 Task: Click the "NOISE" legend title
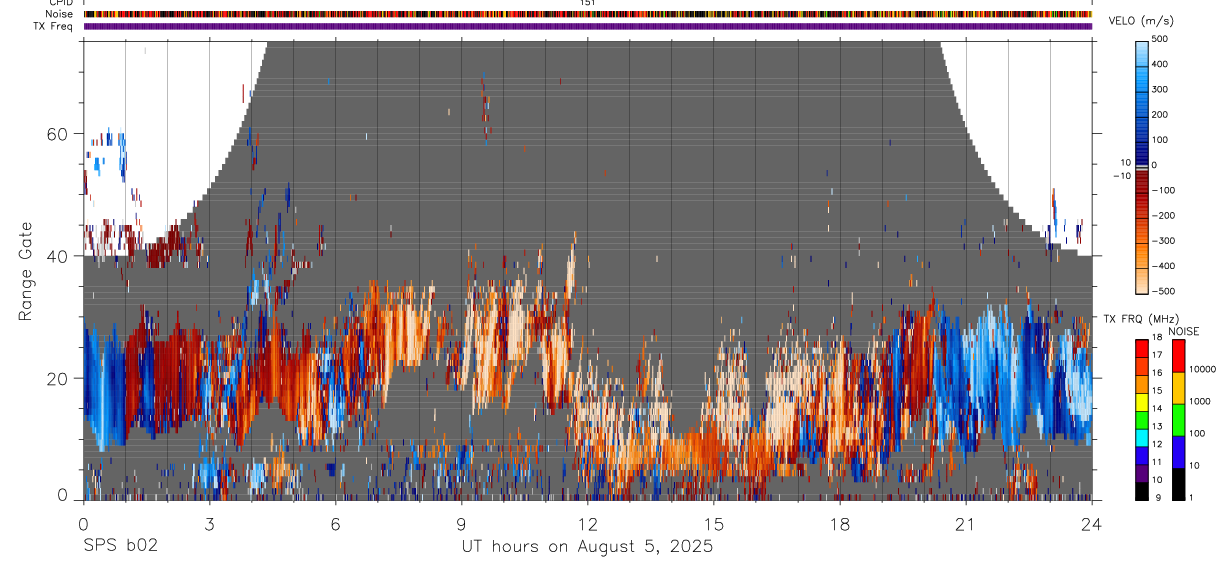click(1183, 331)
